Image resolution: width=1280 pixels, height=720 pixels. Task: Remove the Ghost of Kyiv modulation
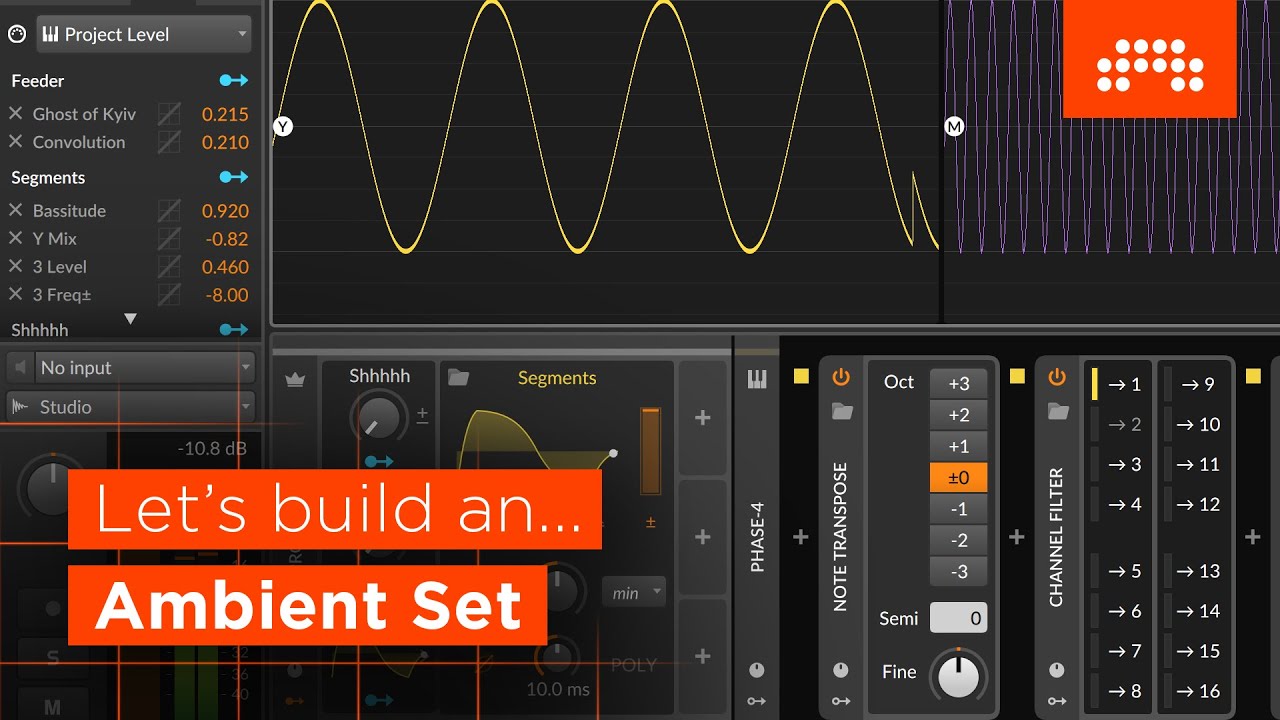[15, 114]
